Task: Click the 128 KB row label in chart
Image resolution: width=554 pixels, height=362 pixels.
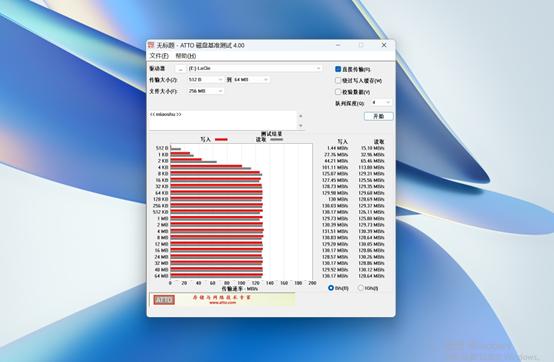Action: coord(161,199)
